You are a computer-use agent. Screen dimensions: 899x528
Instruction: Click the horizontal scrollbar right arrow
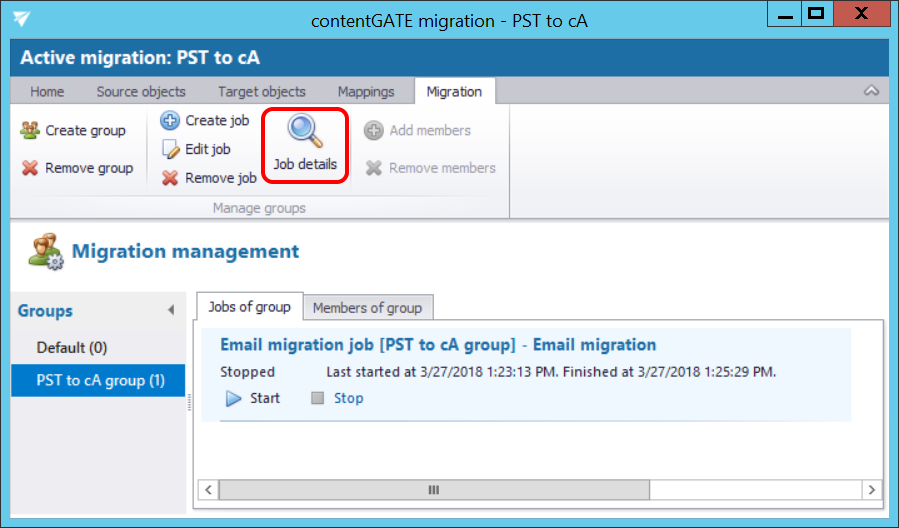tap(872, 490)
